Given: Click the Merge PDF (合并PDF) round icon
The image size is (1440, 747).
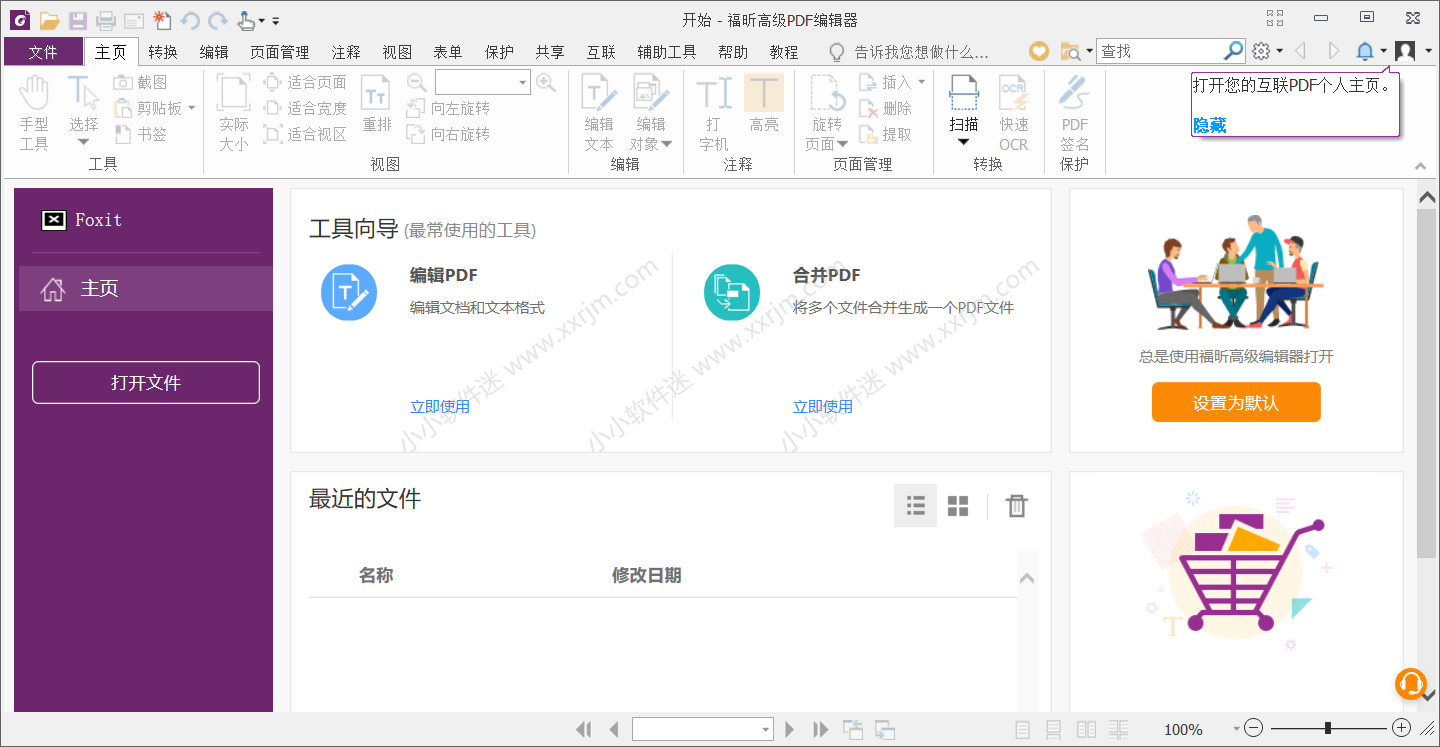Looking at the screenshot, I should coord(732,293).
